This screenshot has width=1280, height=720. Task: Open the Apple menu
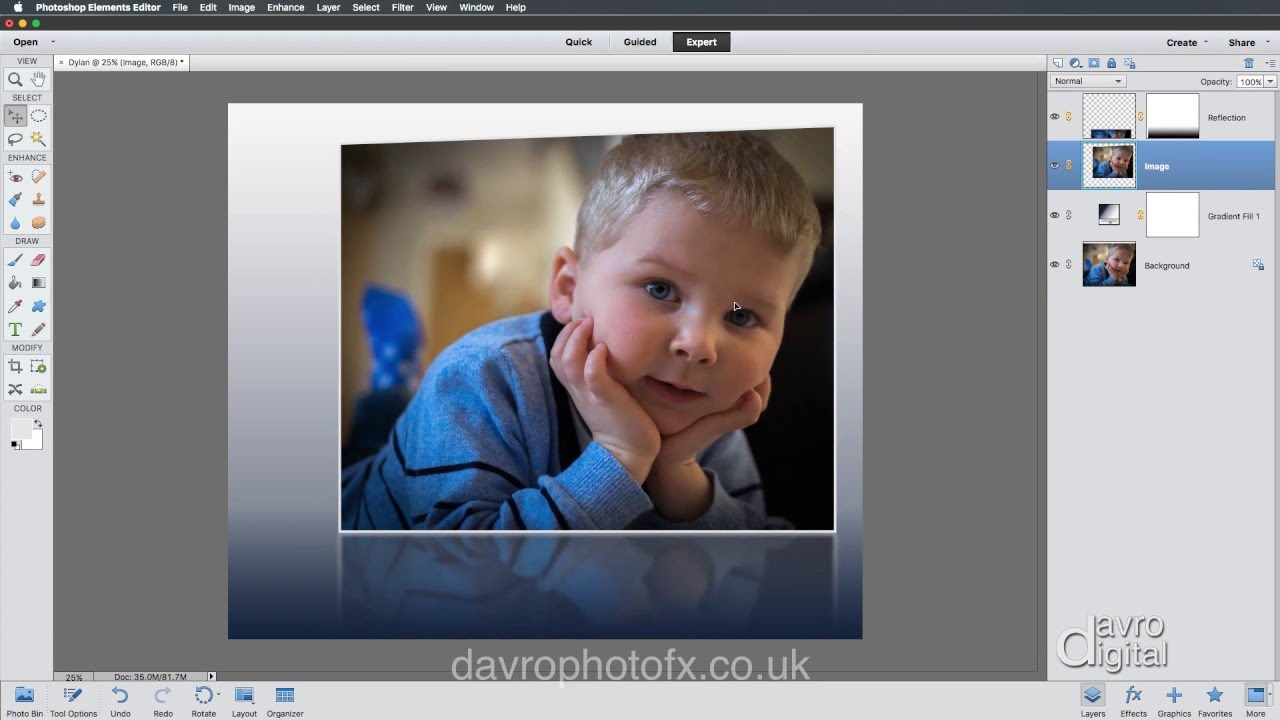click(x=18, y=7)
